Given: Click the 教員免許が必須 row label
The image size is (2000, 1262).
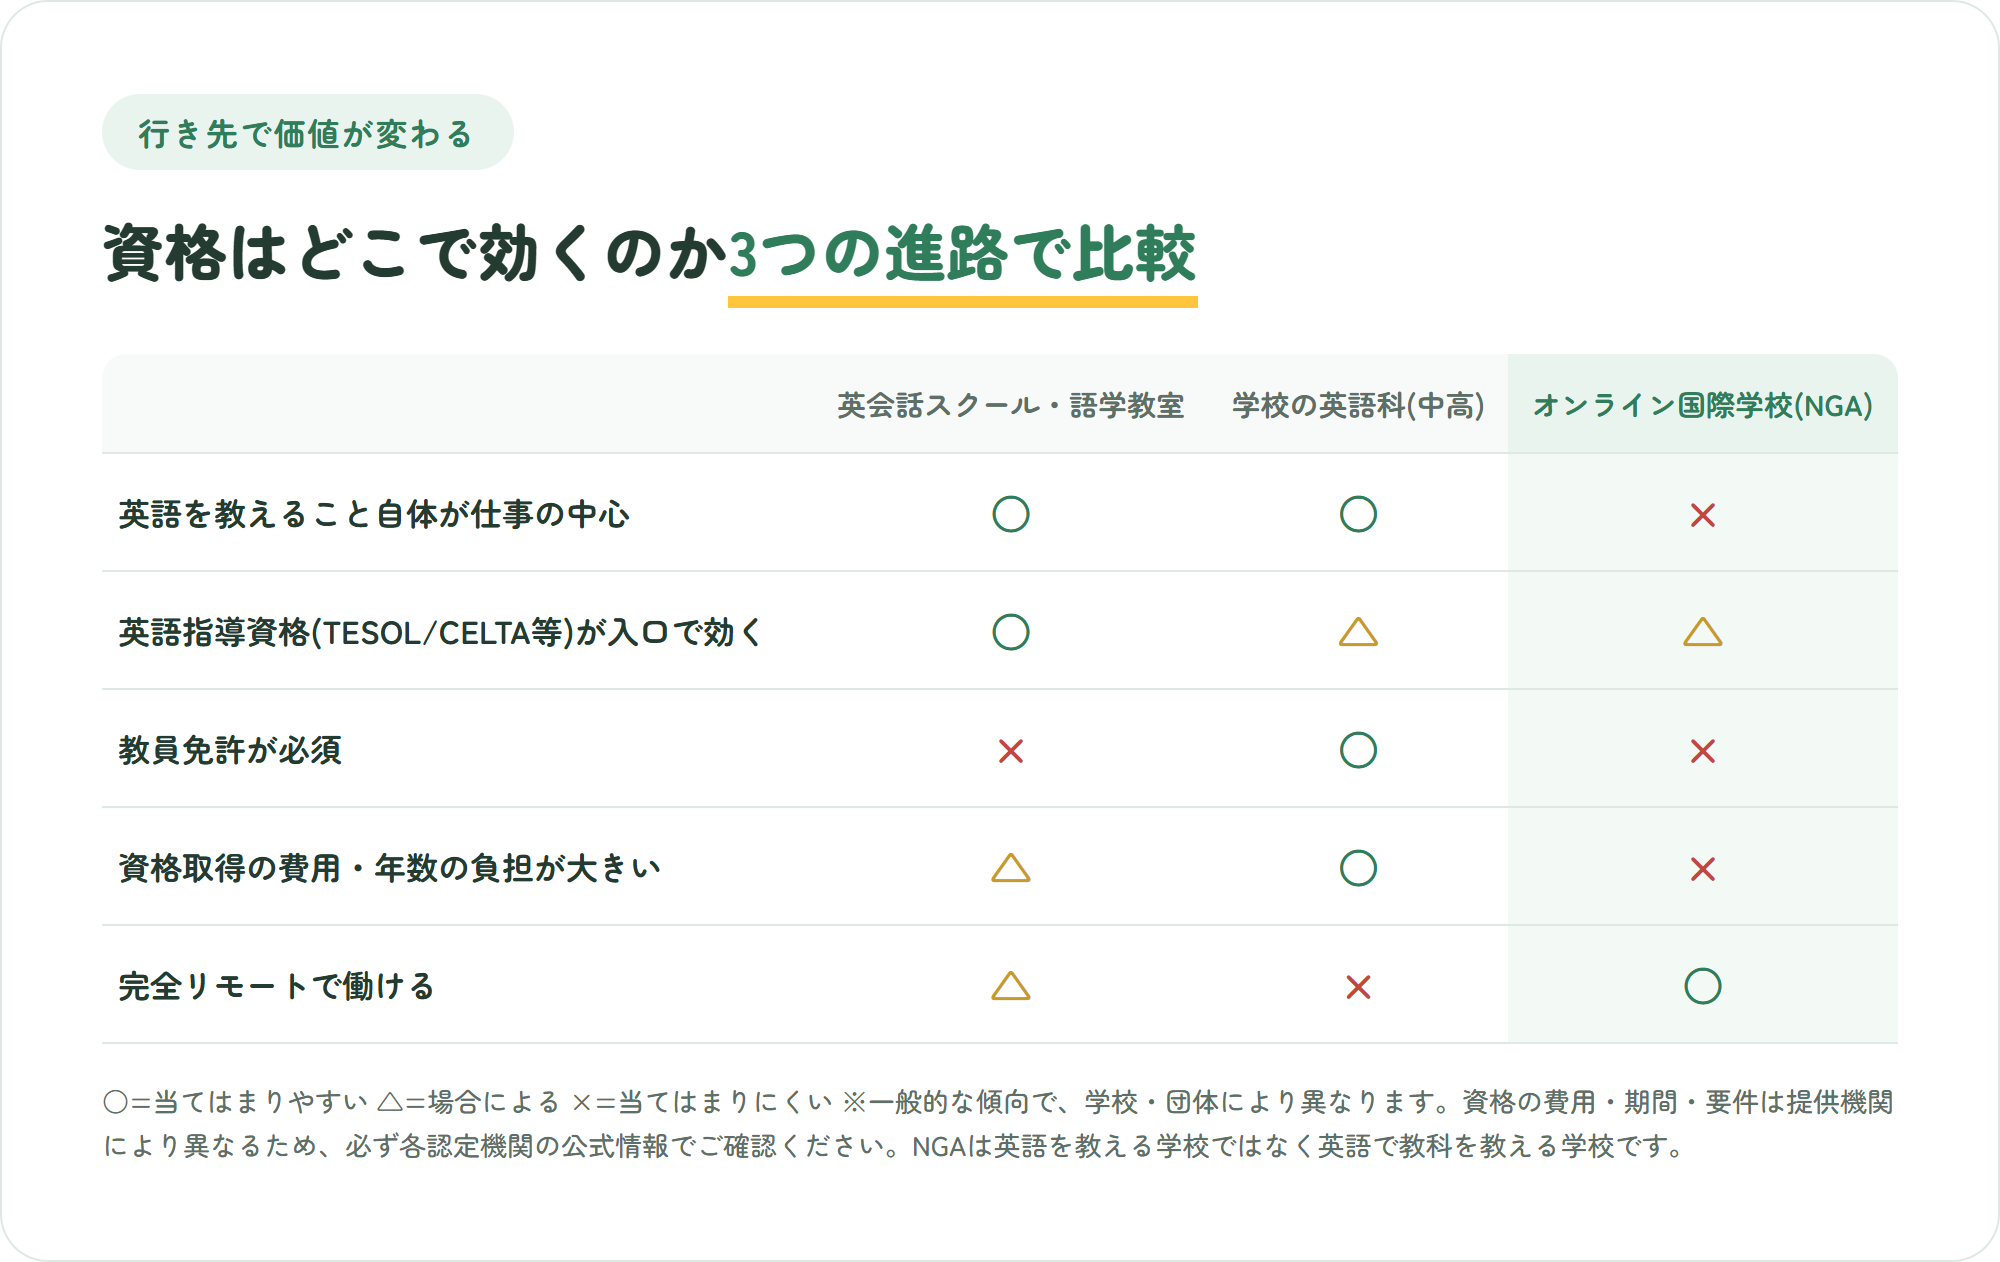Looking at the screenshot, I should 230,750.
